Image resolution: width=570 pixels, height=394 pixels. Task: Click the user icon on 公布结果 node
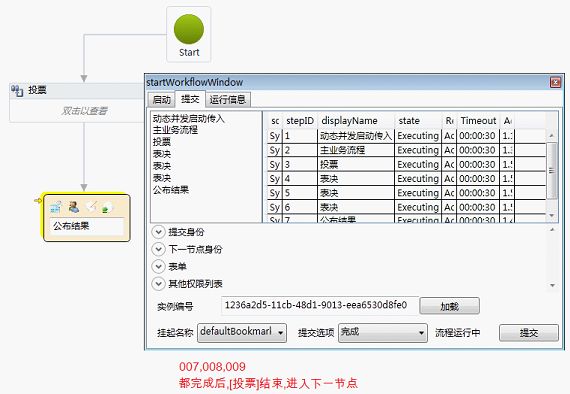(x=74, y=207)
